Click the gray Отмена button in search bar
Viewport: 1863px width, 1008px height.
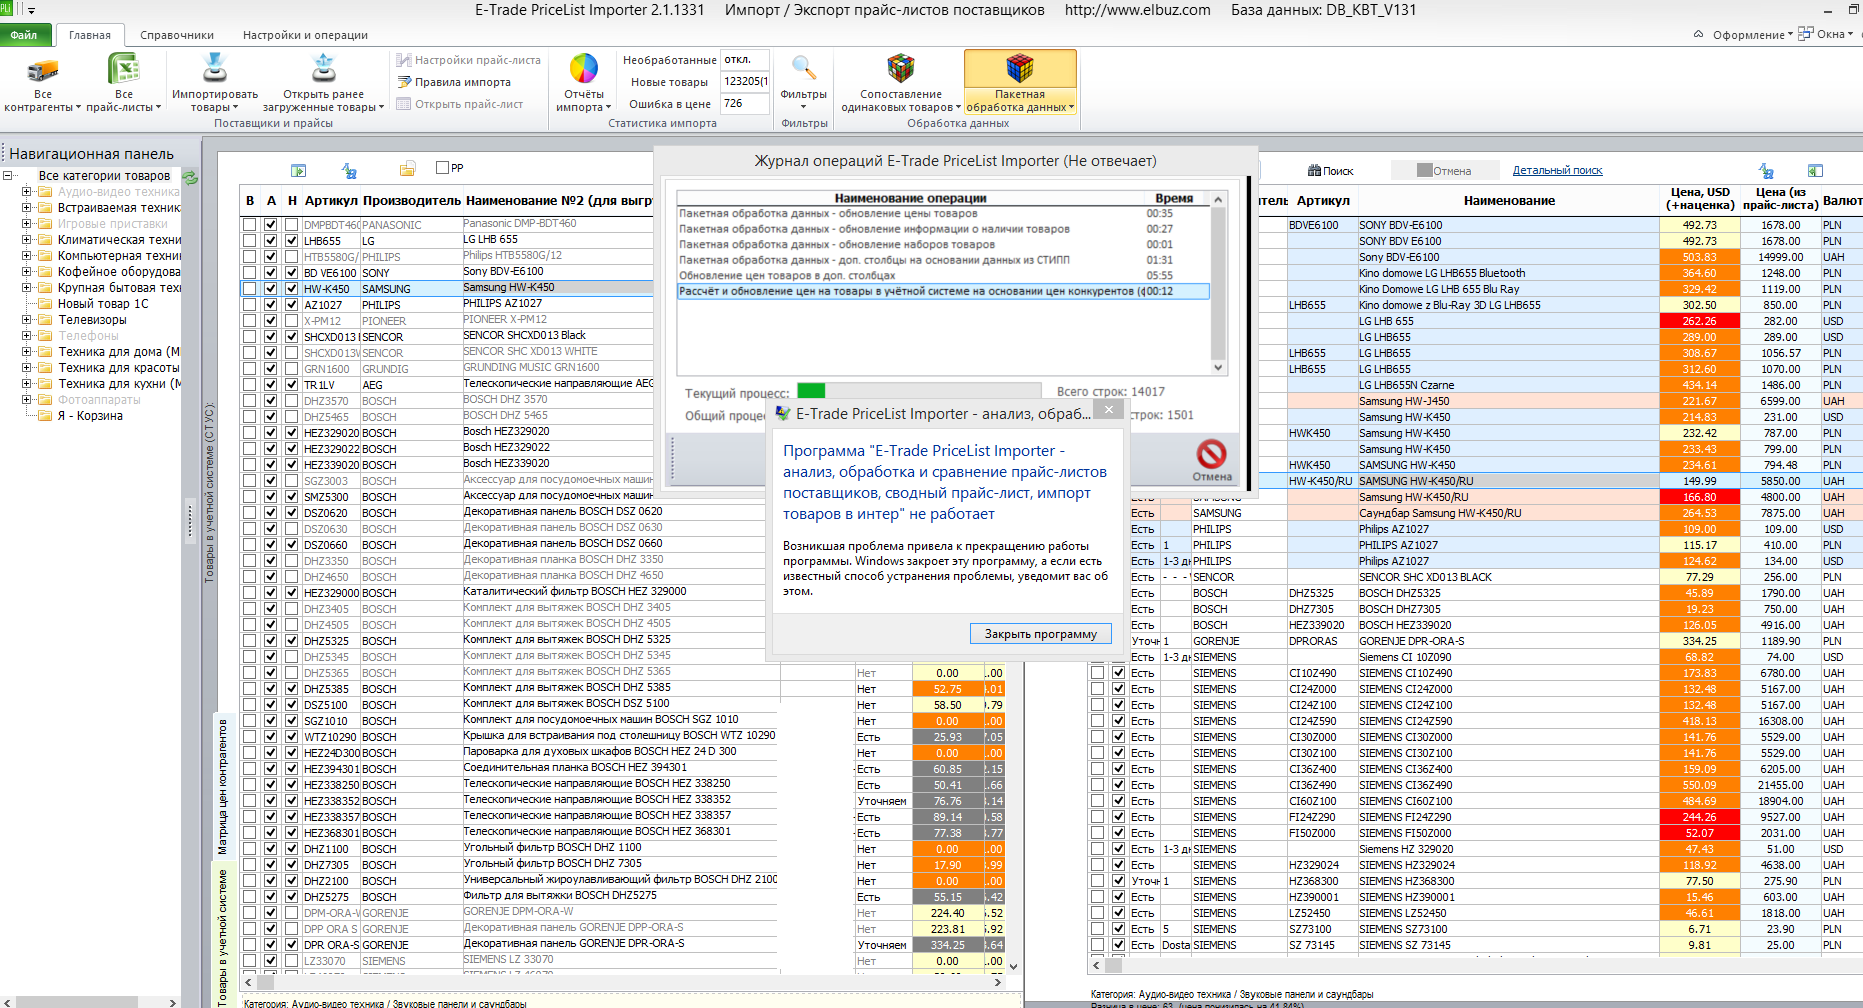click(x=1444, y=171)
